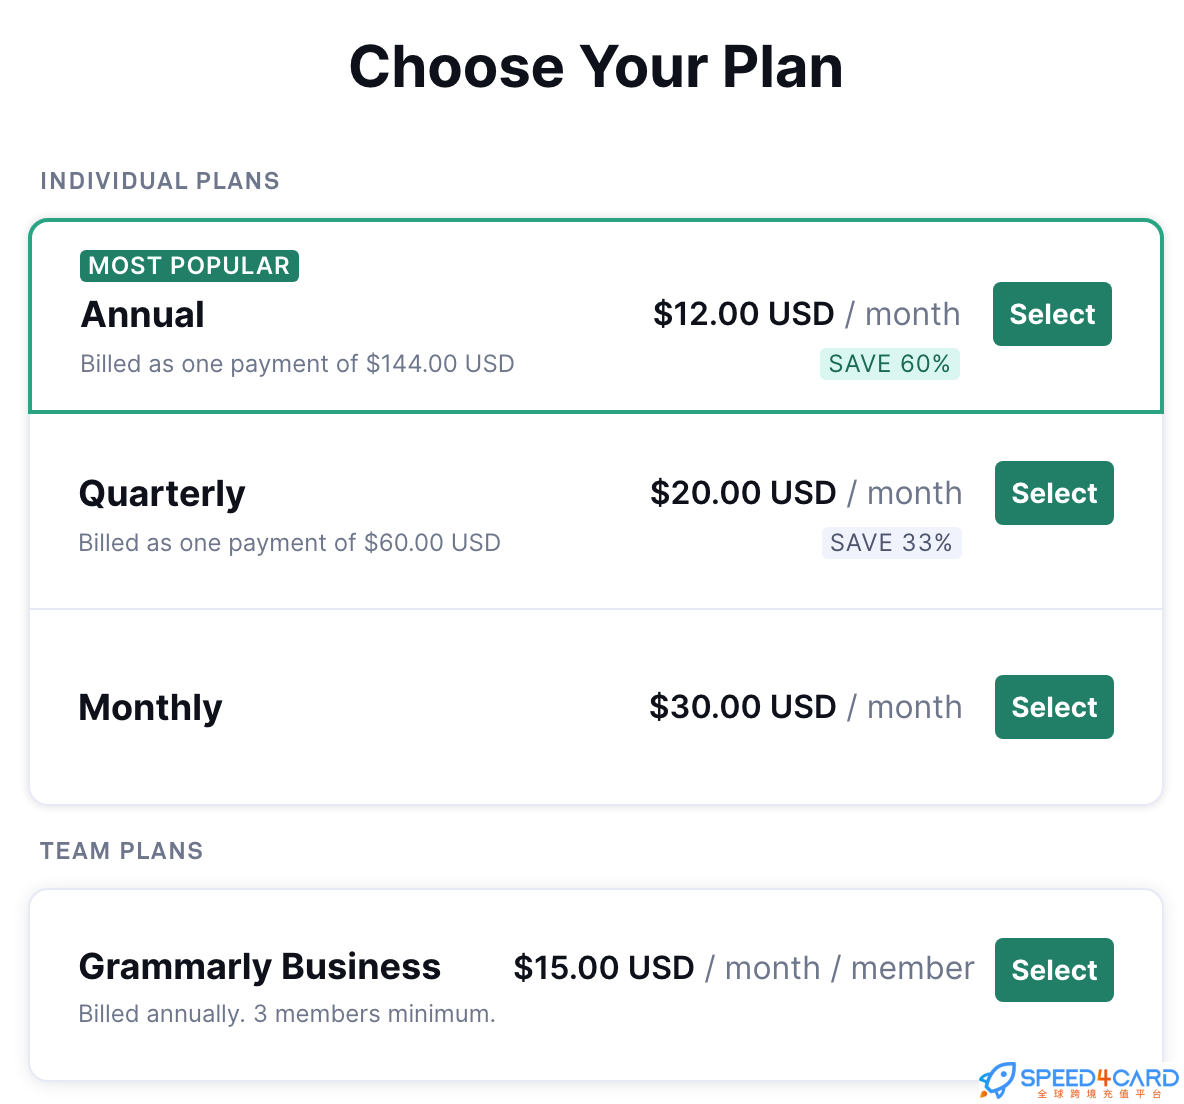Choose the Monthly plan's Select button
1184x1104 pixels.
click(x=1054, y=707)
